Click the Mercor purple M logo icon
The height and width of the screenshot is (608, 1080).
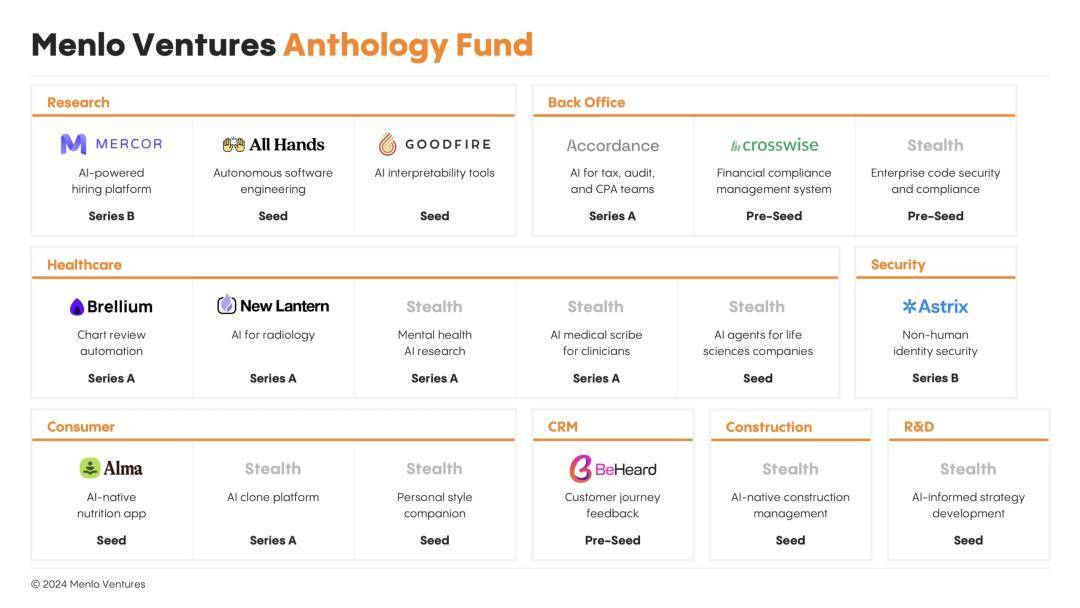[74, 144]
